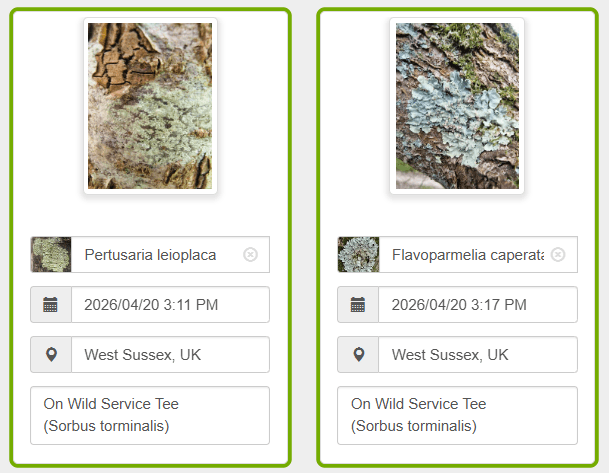Click the 2026/04/20 3:17 PM date field
Screen dimensions: 609x473
(x=477, y=305)
